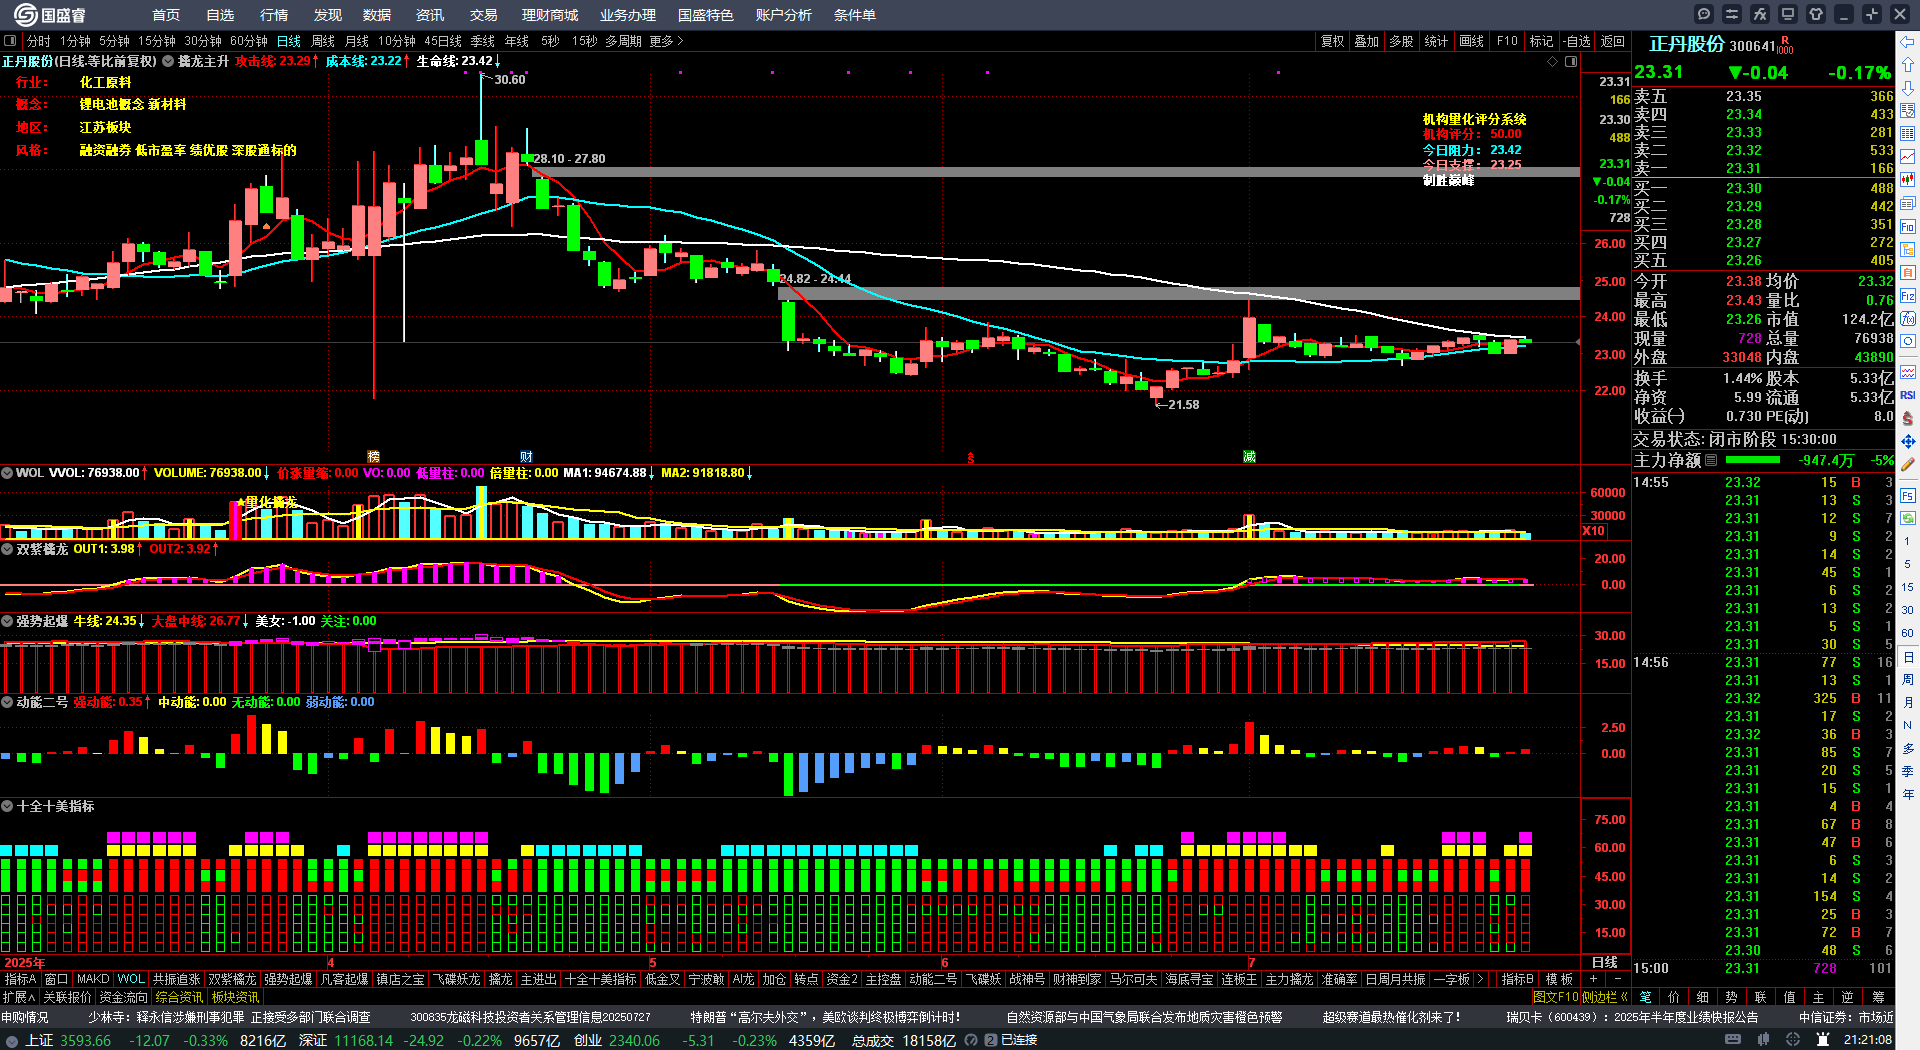Toggle the small box left of 分时

(x=10, y=41)
